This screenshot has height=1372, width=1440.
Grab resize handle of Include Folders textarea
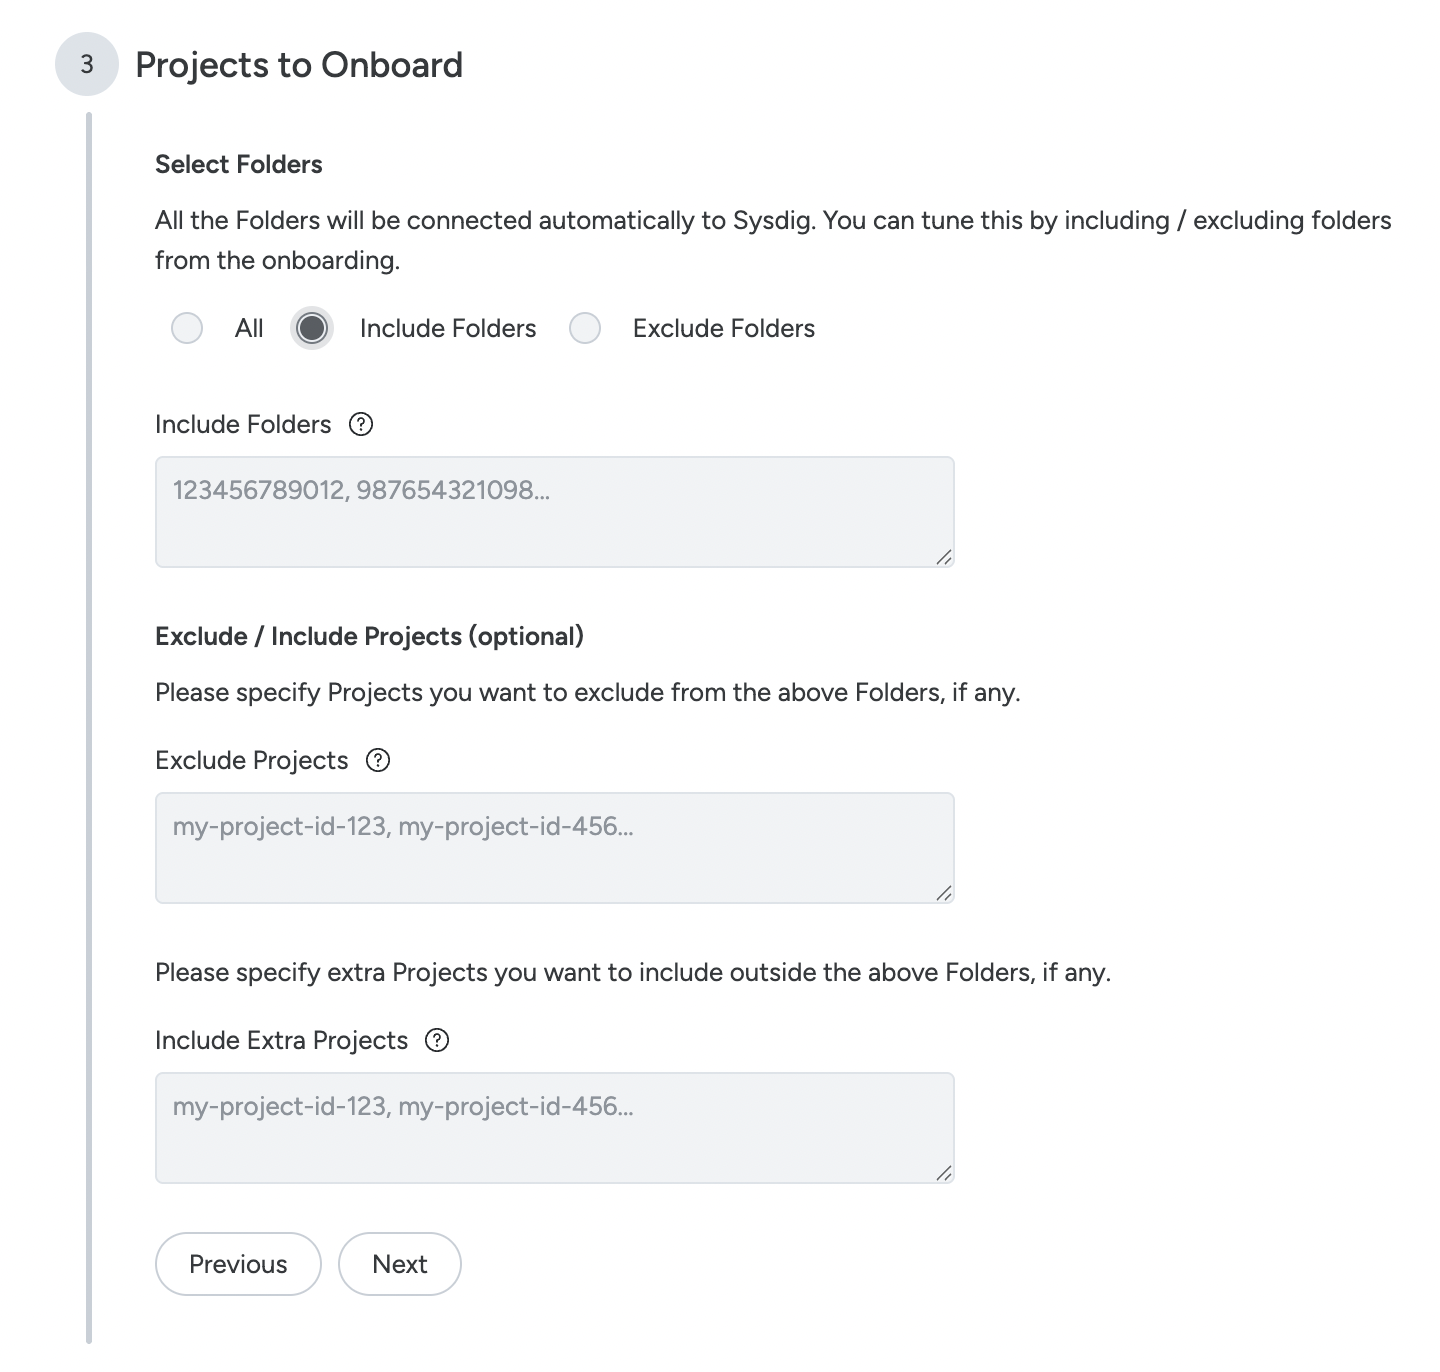pyautogui.click(x=943, y=557)
